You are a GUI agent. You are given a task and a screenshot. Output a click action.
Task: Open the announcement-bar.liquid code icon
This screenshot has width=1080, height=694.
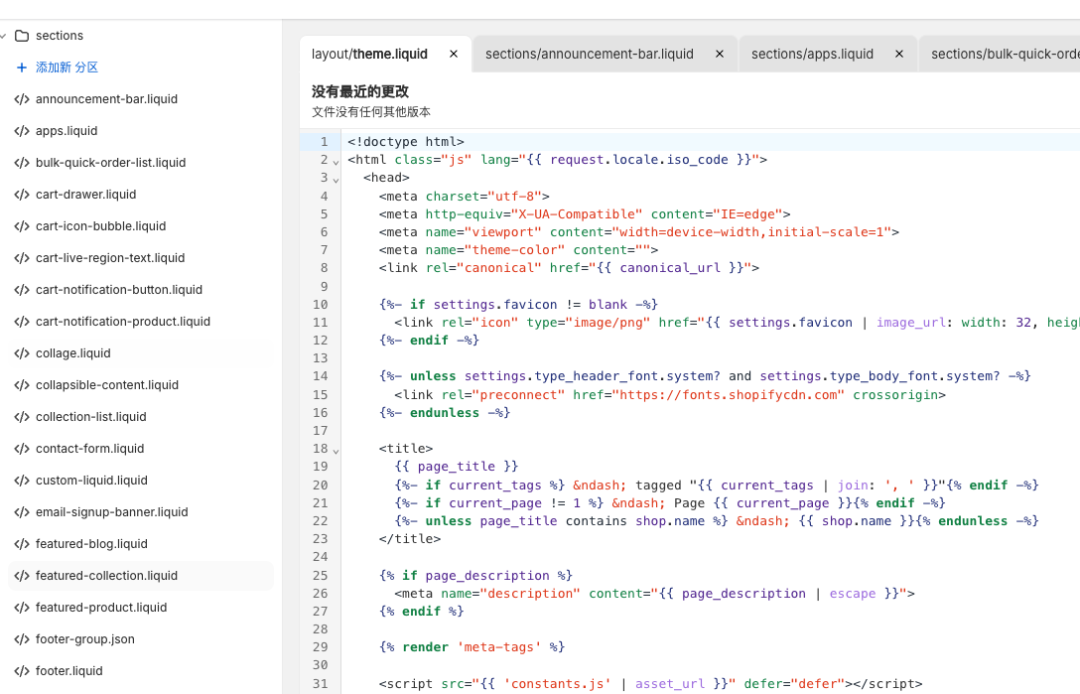tap(22, 99)
